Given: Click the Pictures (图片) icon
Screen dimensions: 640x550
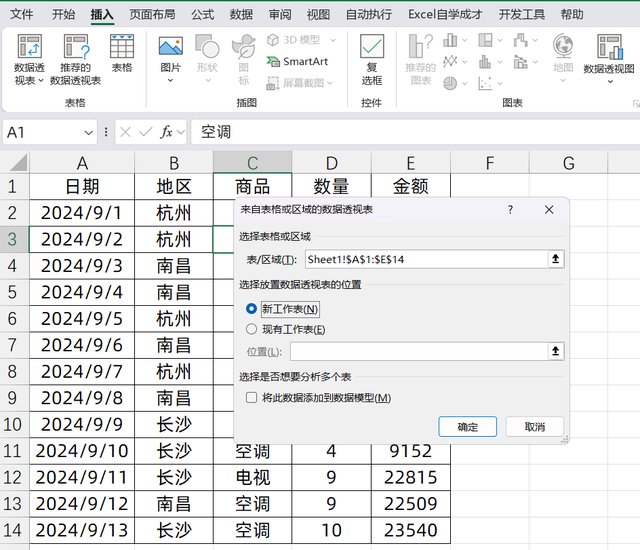Looking at the screenshot, I should [171, 46].
